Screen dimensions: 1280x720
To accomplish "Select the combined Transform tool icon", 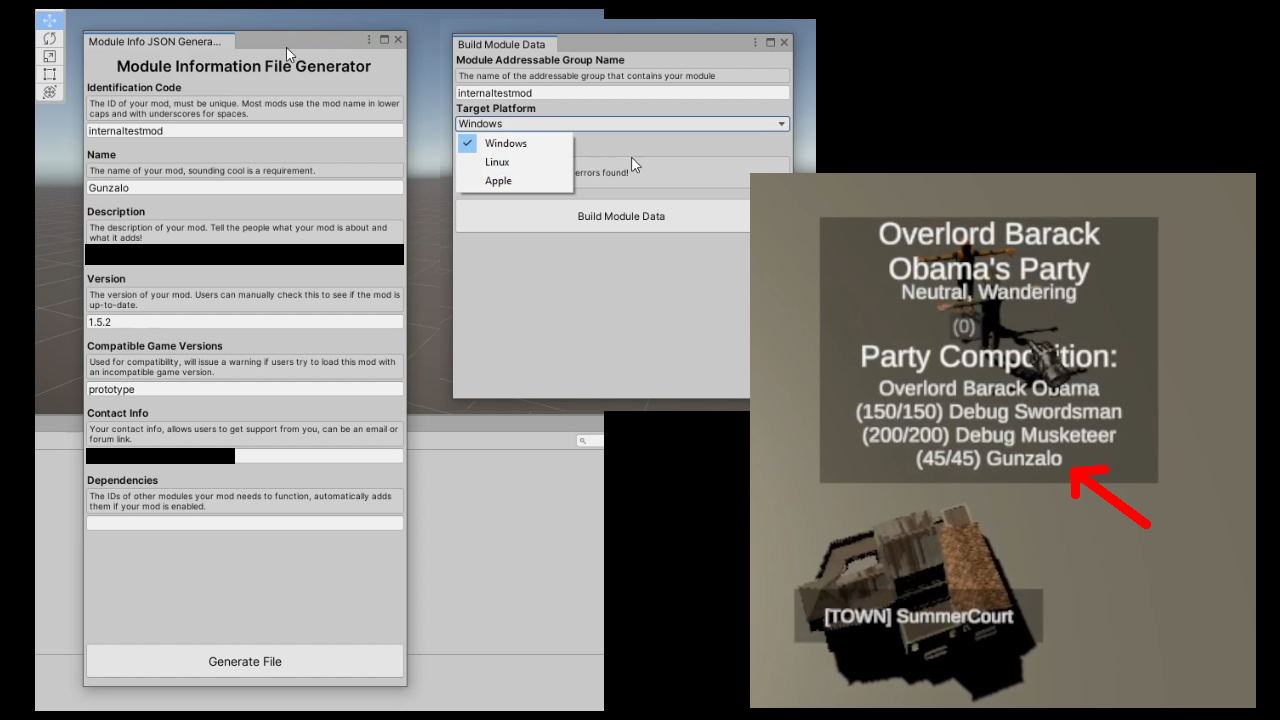I will 50,92.
